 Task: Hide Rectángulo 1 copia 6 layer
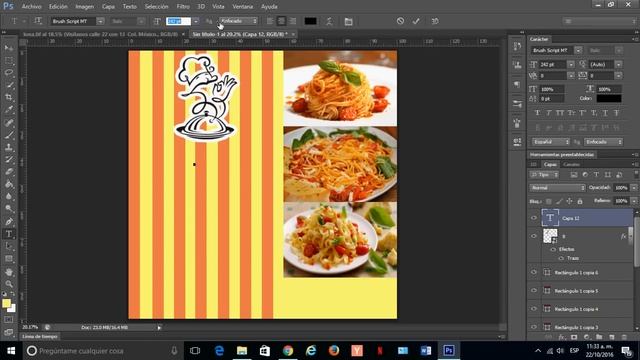pos(534,272)
